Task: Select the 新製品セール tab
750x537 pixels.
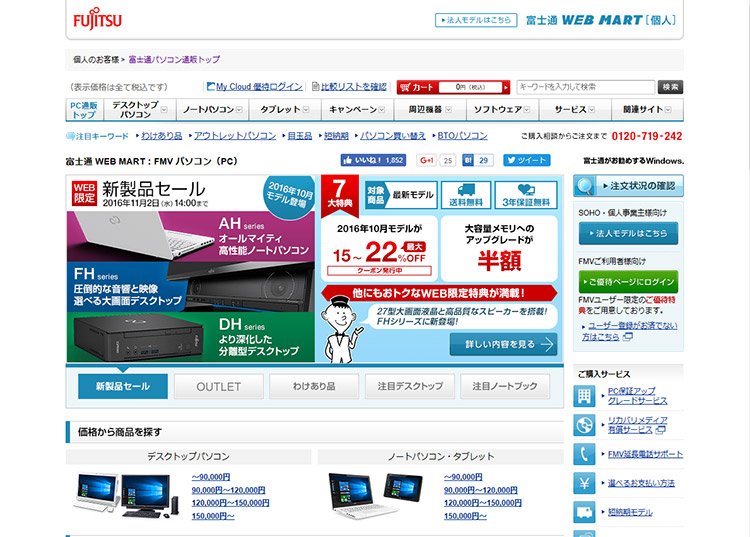Action: pos(123,386)
